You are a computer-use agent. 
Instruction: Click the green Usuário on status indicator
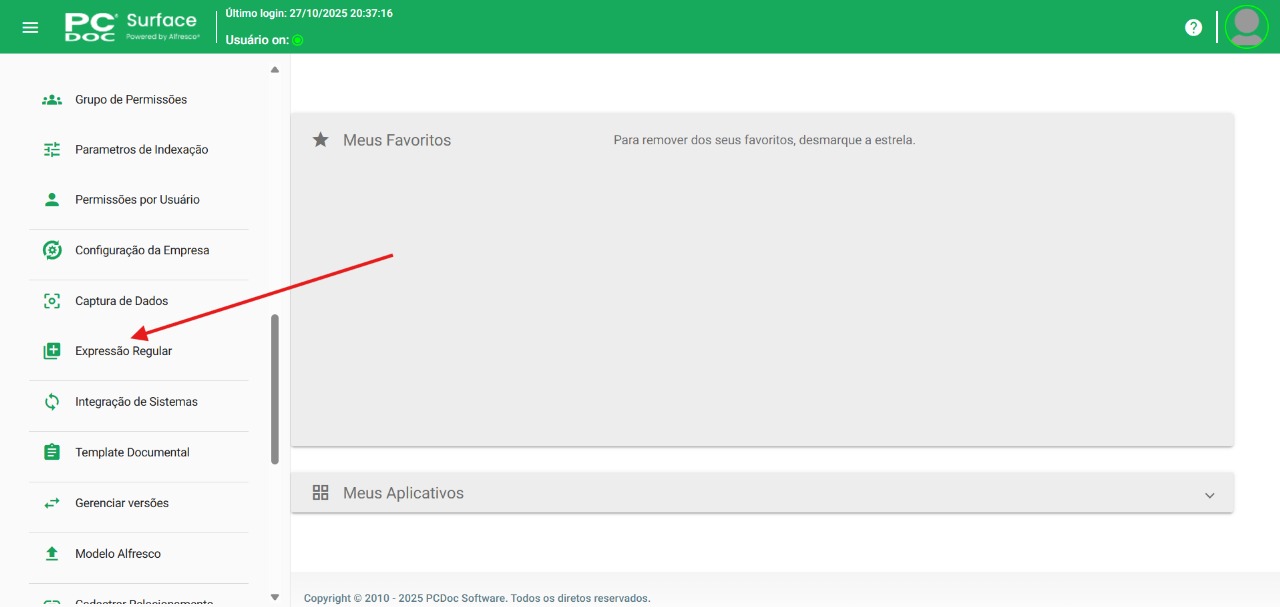coord(297,40)
